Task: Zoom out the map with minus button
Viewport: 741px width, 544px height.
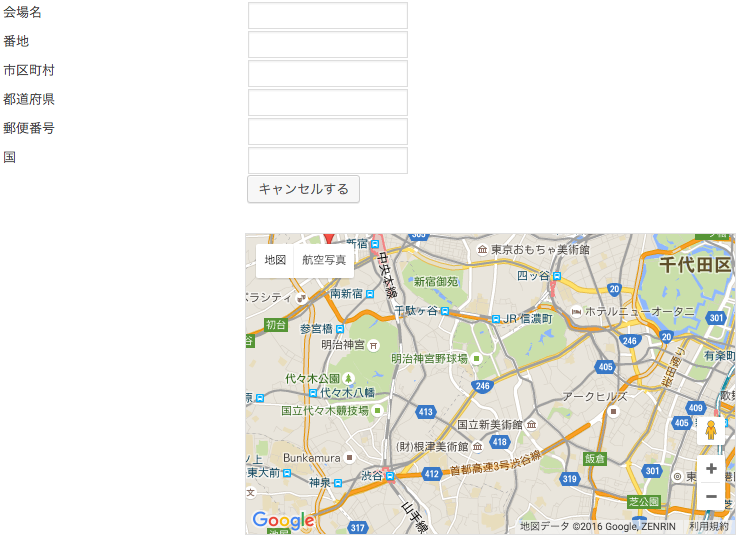Action: (711, 496)
